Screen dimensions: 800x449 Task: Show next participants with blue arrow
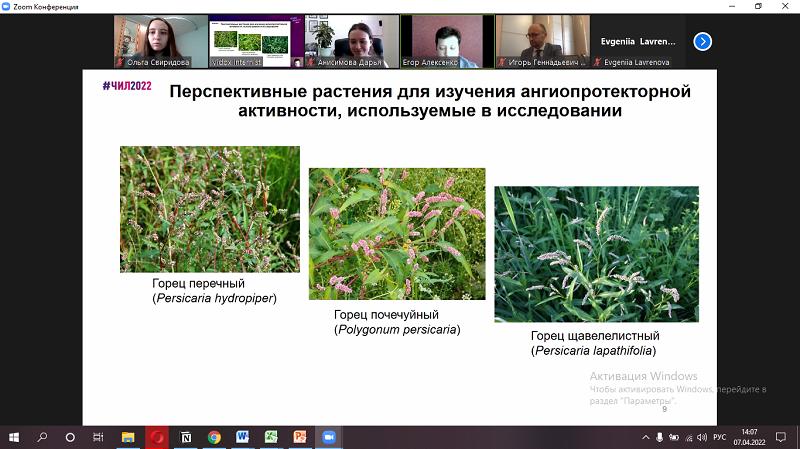[x=702, y=41]
